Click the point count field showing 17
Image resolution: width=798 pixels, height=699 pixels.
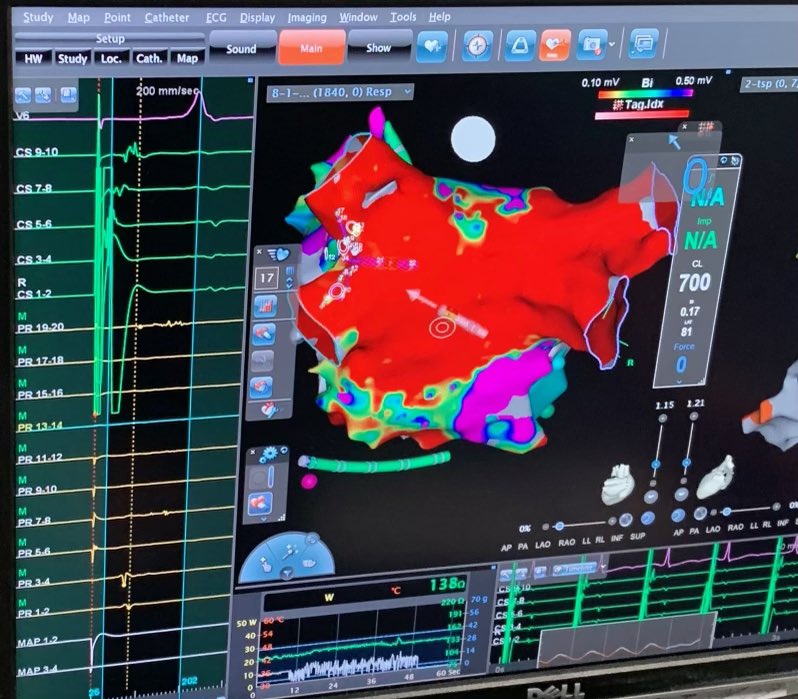click(267, 278)
